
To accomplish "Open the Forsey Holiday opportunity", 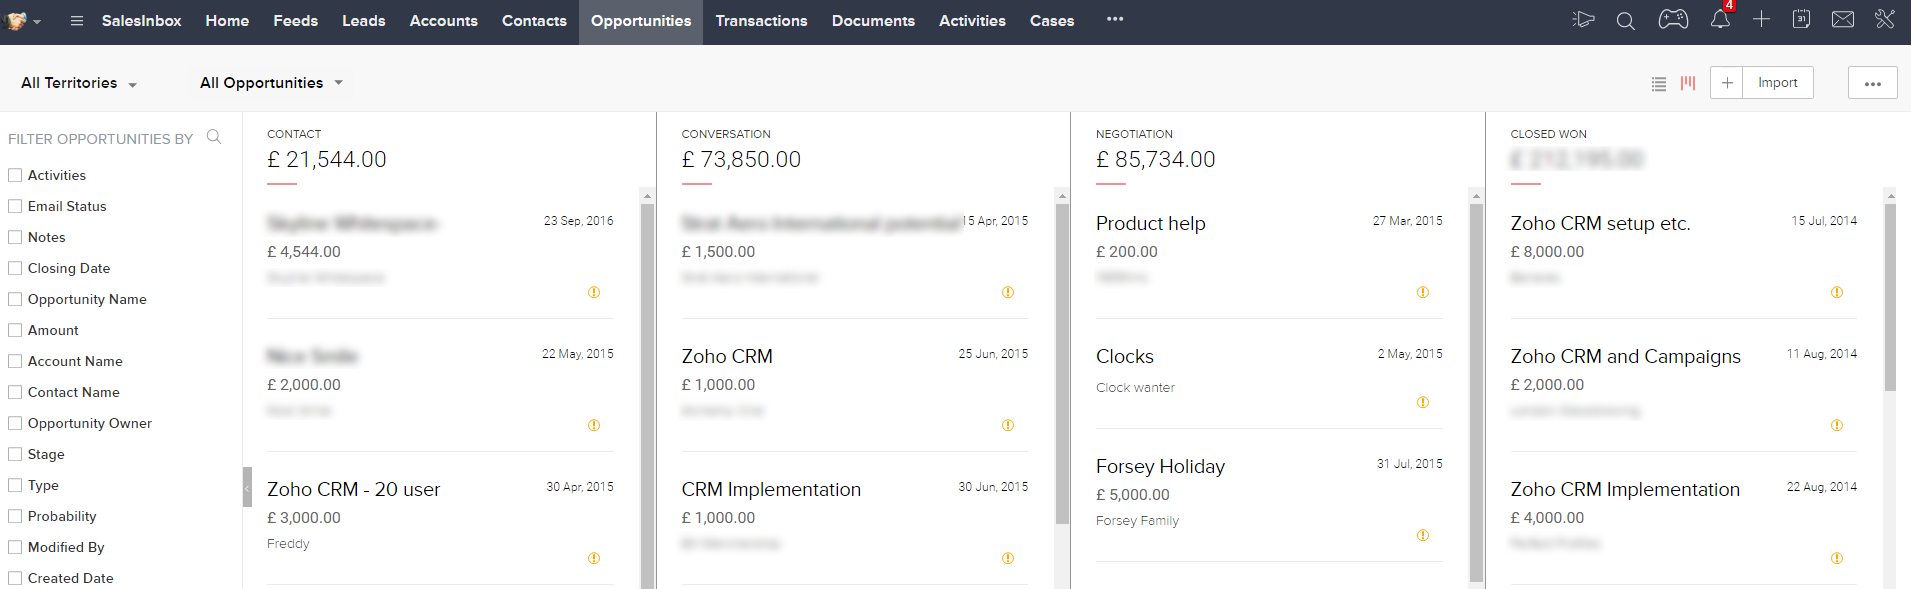I will 1160,467.
